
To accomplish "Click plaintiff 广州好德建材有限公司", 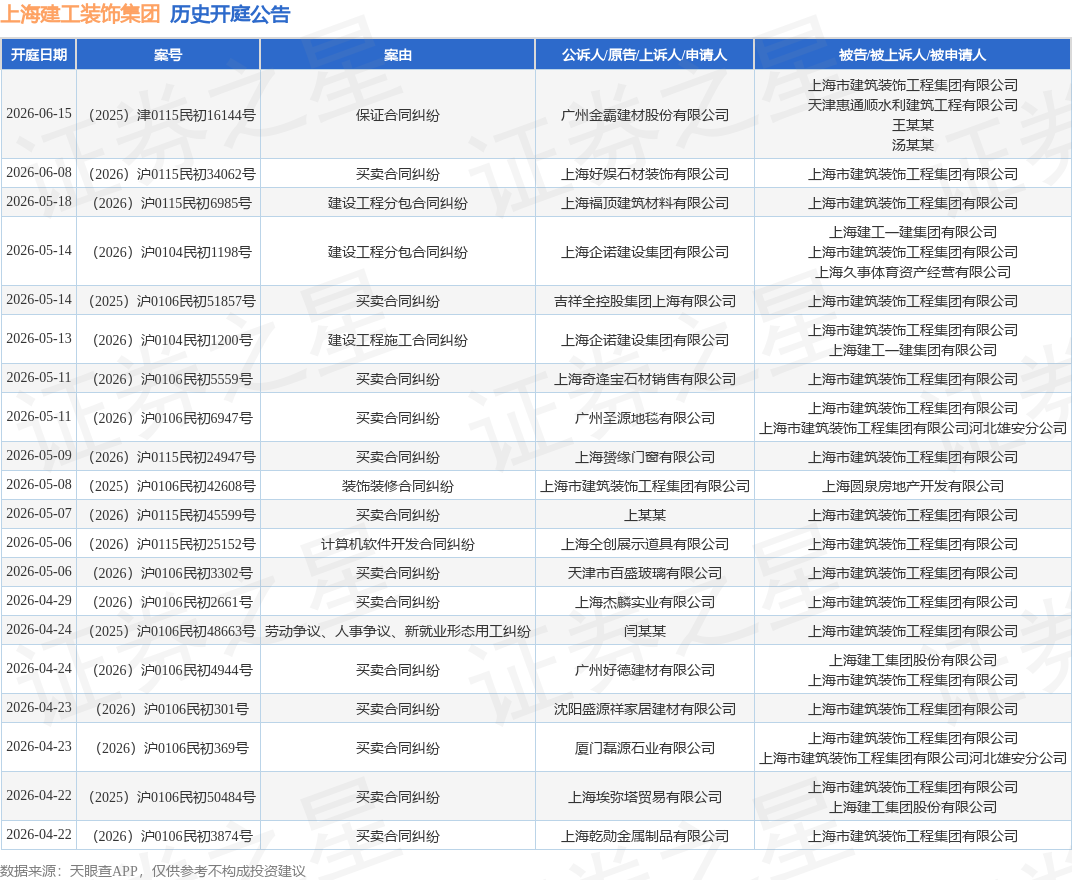I will (645, 669).
